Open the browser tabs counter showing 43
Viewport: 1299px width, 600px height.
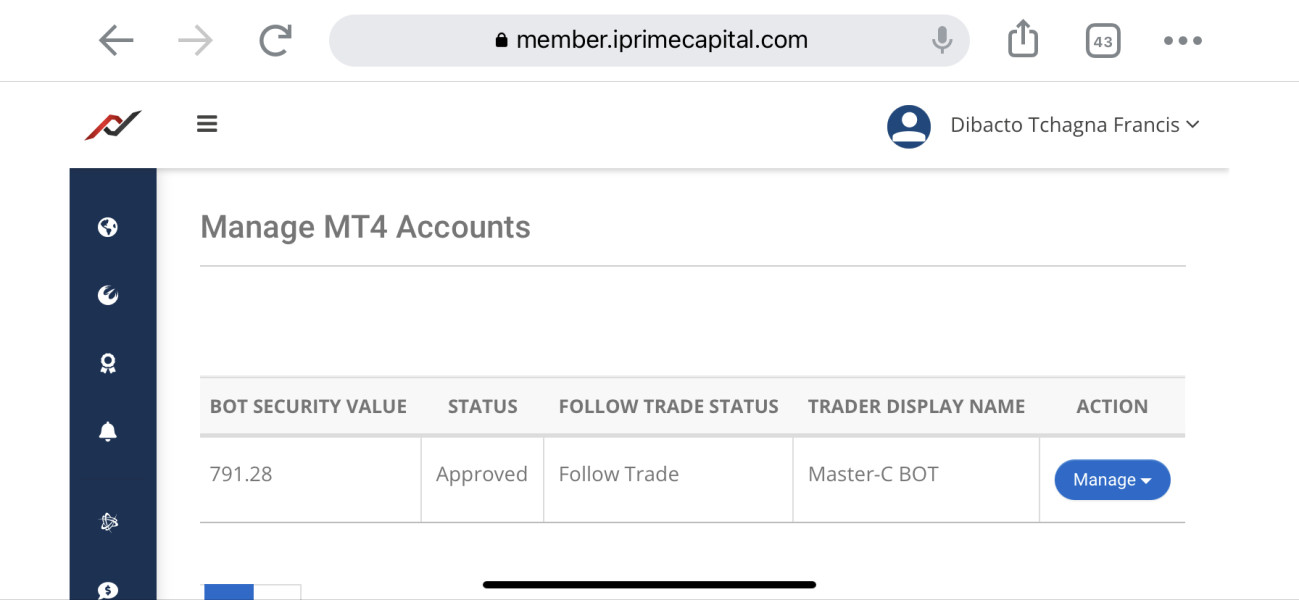[1102, 41]
